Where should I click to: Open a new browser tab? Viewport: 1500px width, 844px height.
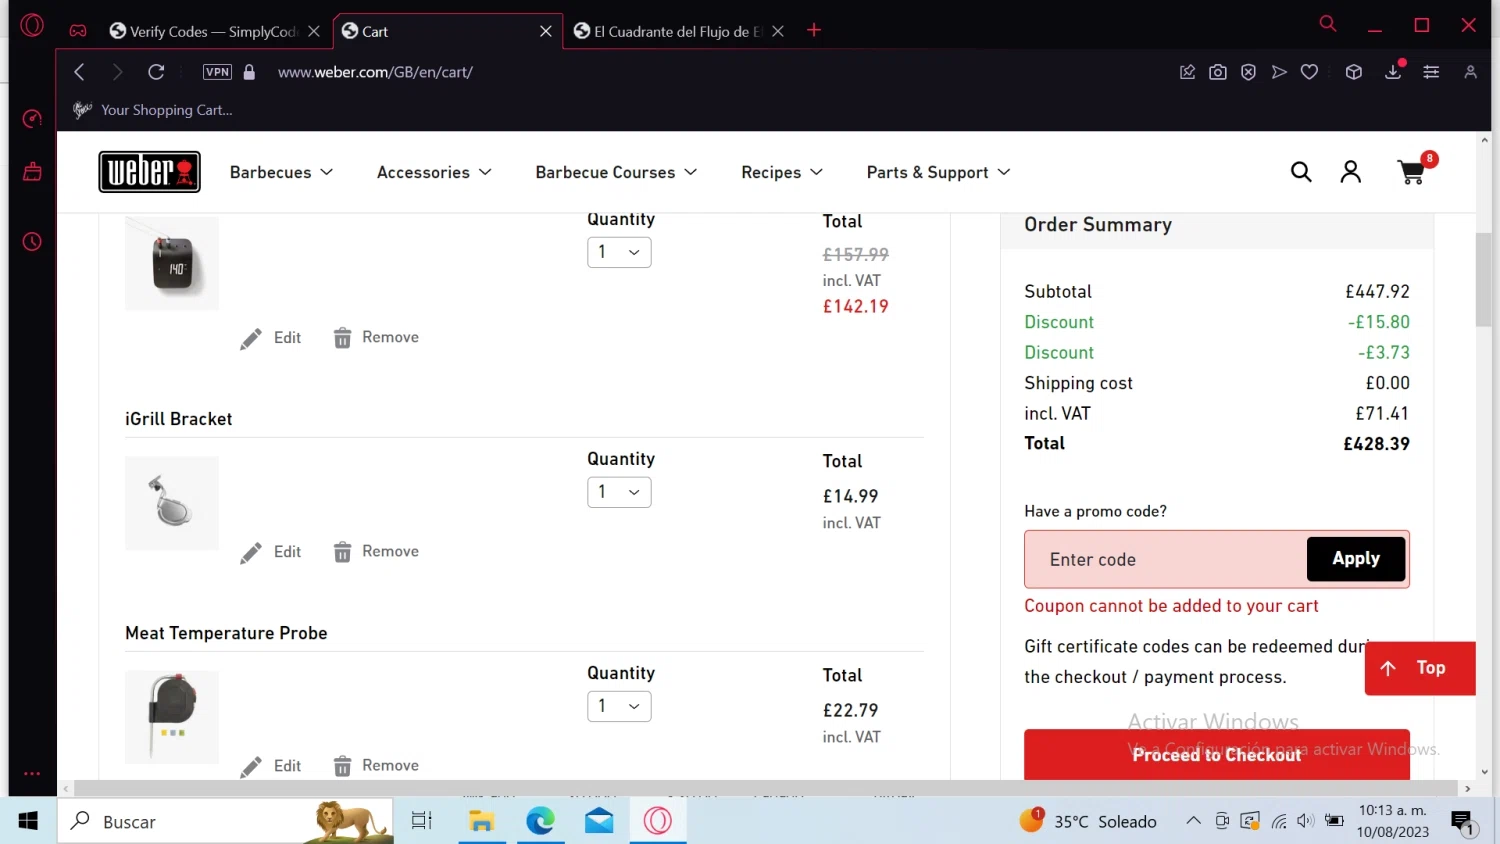[x=814, y=30]
